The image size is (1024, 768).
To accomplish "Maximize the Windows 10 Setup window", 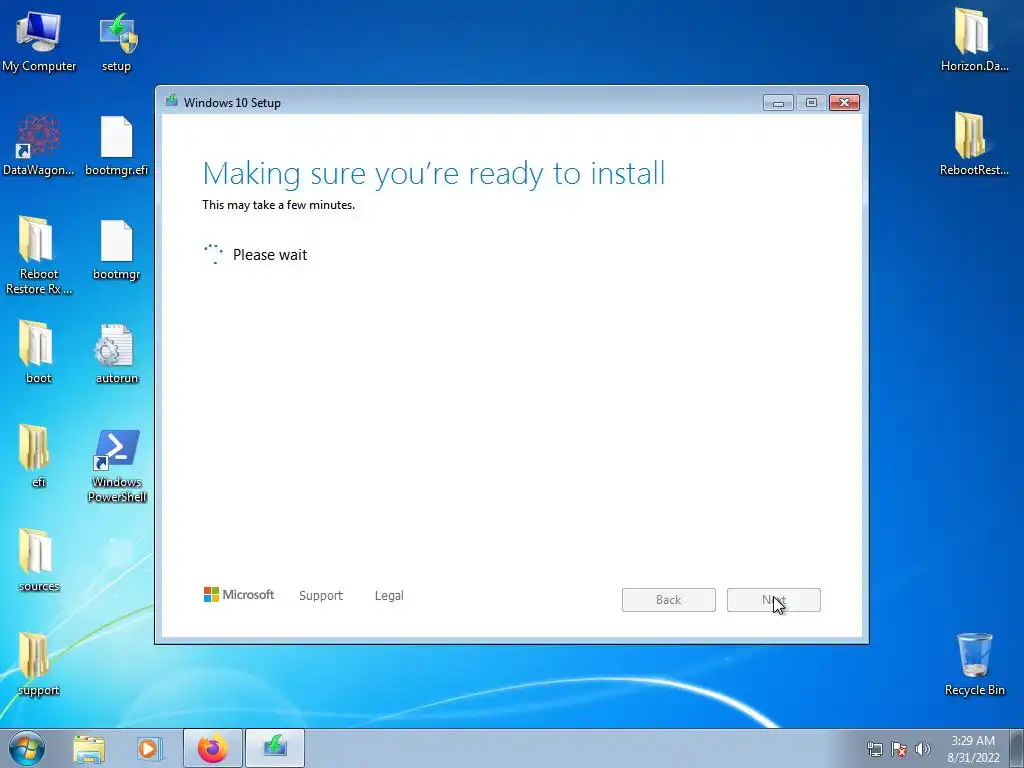I will [x=811, y=103].
